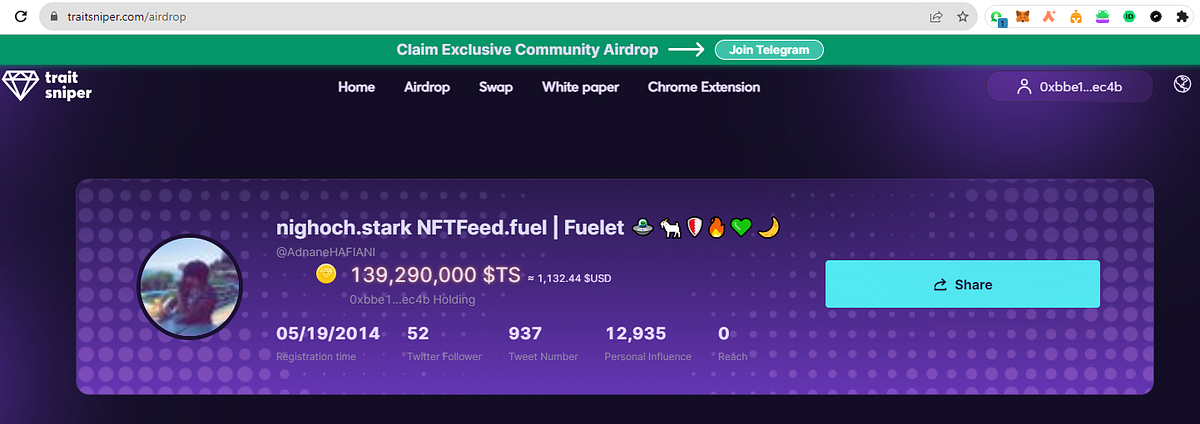
Task: Open the frog extension icon
Action: [x=1103, y=17]
